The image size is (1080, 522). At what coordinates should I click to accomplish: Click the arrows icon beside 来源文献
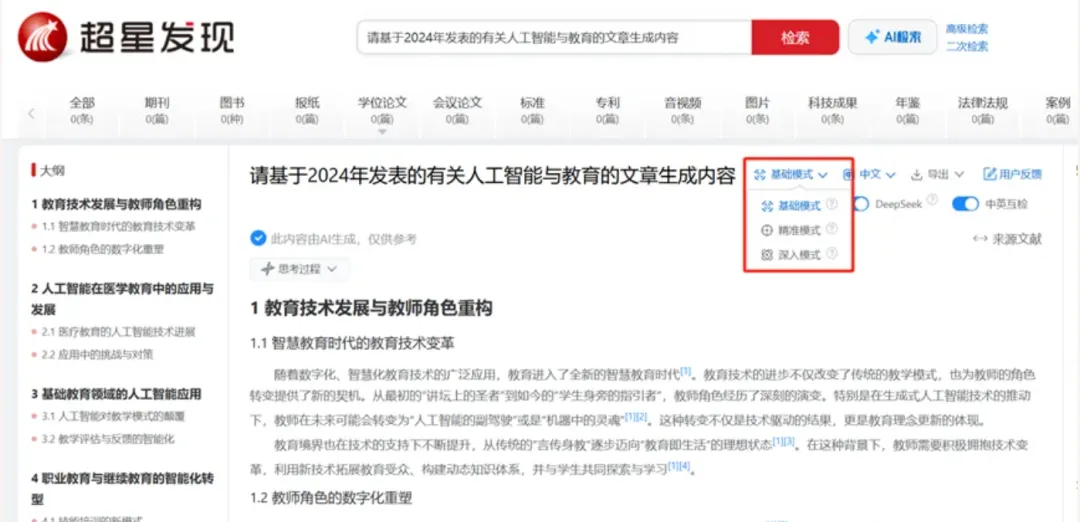pyautogui.click(x=979, y=240)
